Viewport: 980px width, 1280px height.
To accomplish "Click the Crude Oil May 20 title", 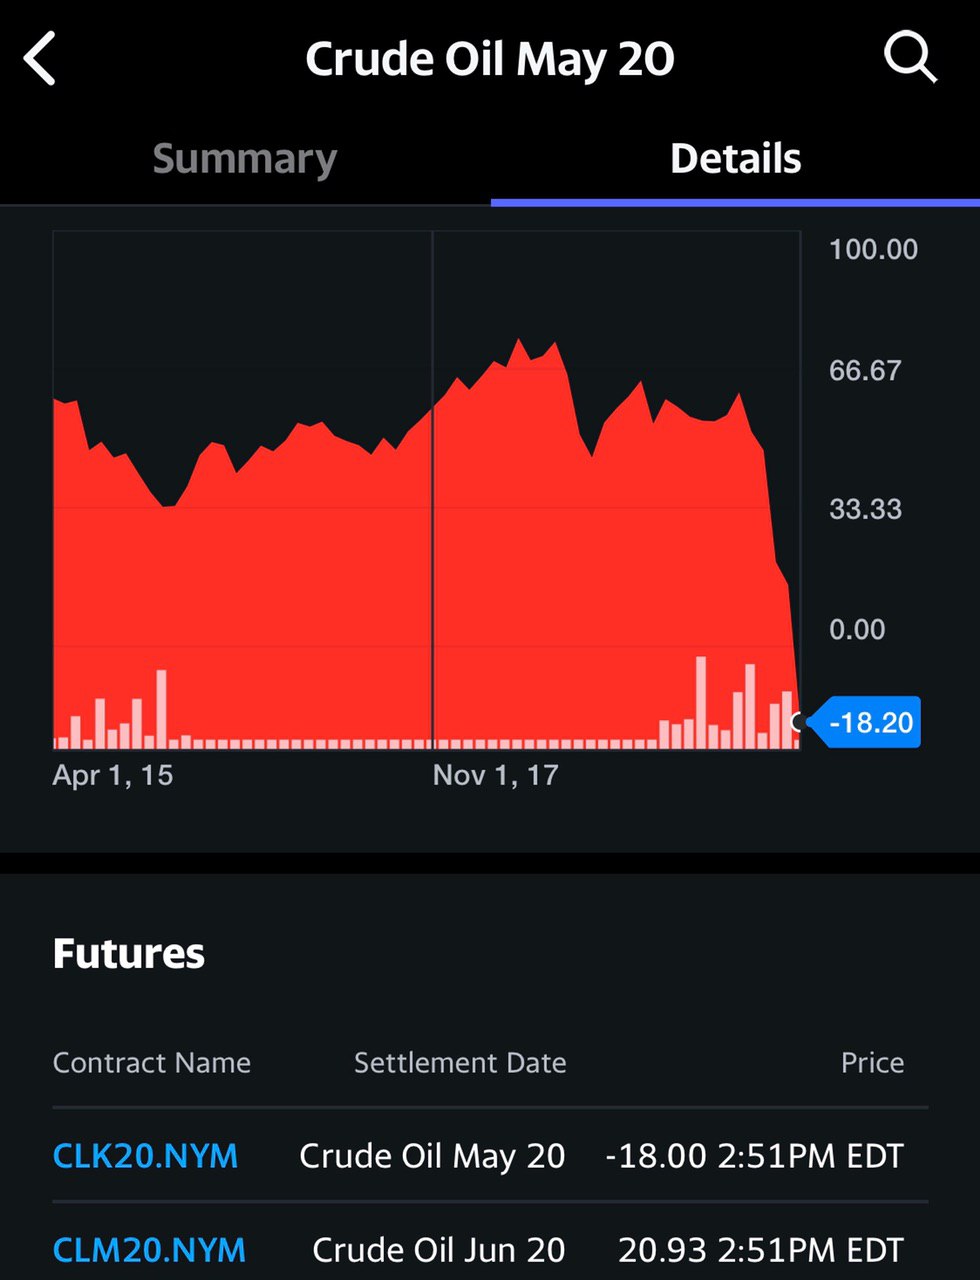I will (x=489, y=59).
